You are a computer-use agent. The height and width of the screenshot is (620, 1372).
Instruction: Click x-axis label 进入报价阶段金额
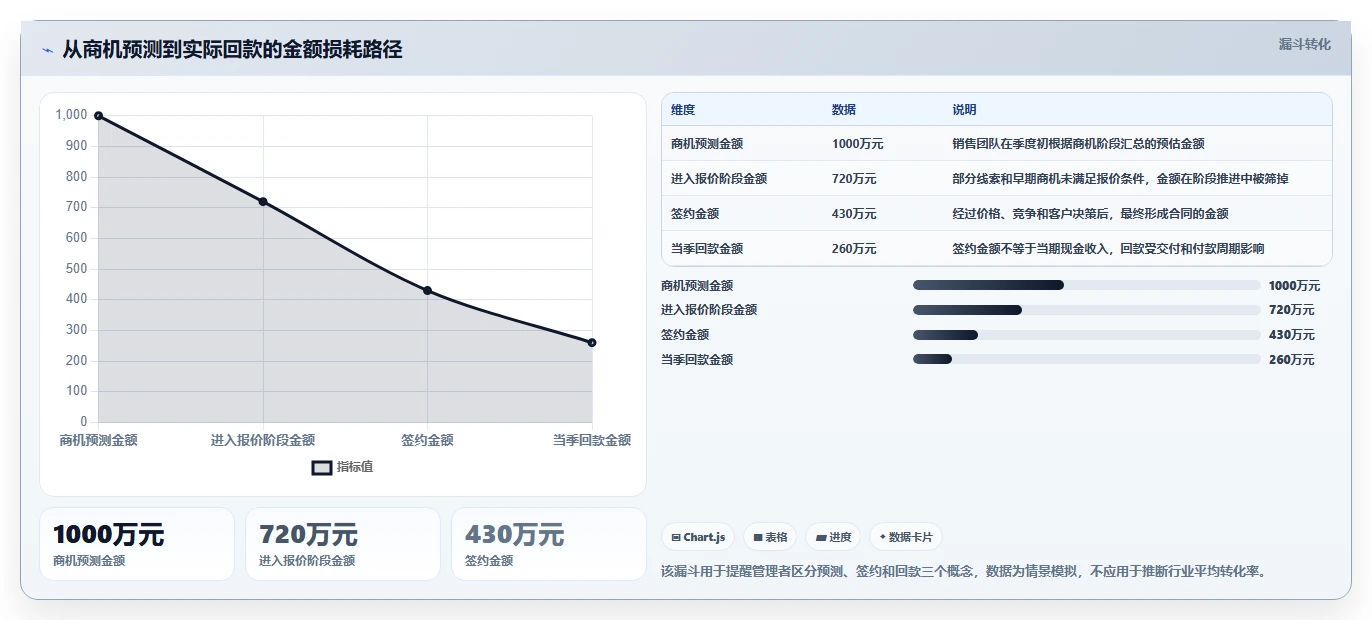[x=263, y=440]
